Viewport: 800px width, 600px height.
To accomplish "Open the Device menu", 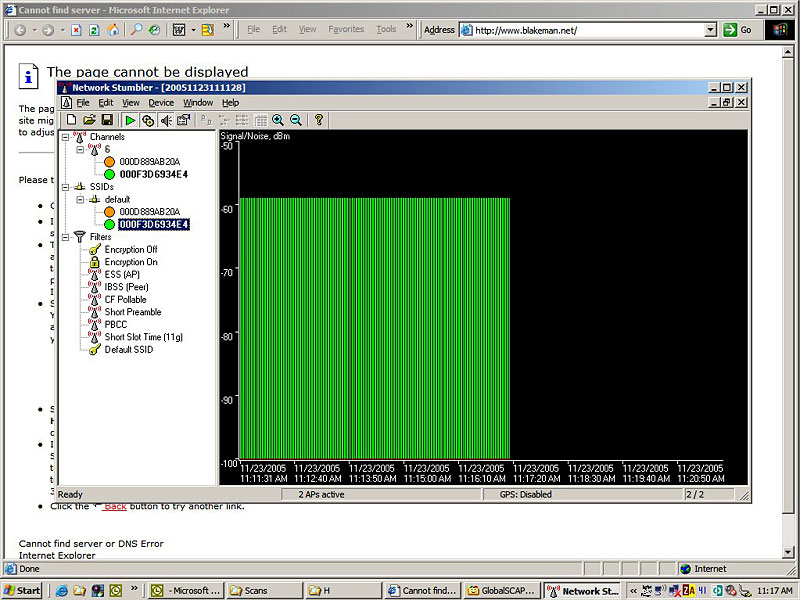I will [x=161, y=103].
